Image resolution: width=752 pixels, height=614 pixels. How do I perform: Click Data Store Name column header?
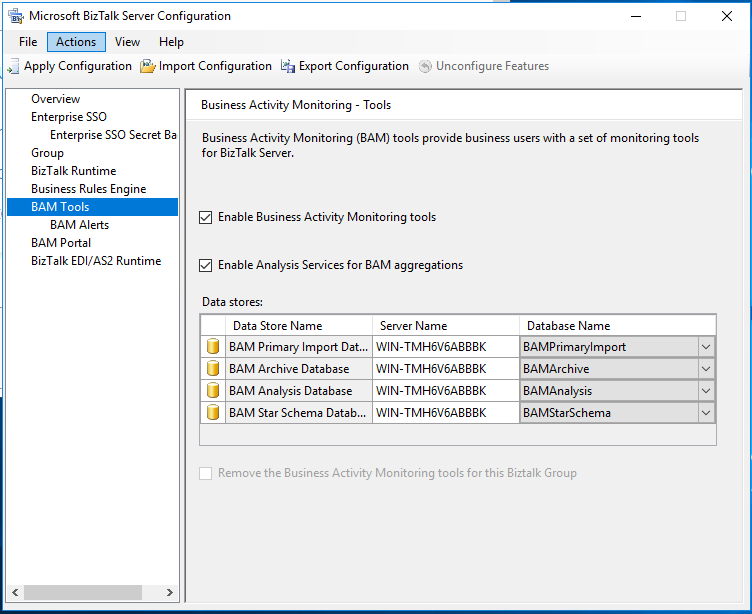299,326
